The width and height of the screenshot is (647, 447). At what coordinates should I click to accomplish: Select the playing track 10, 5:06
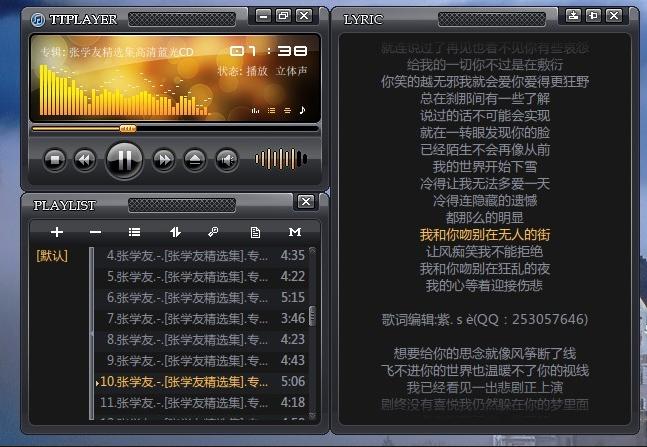(x=202, y=381)
